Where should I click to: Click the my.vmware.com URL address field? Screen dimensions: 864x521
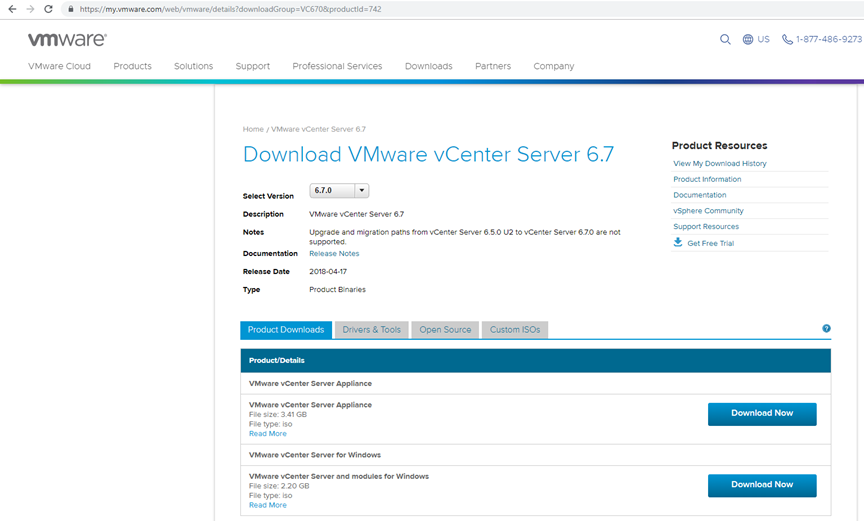[x=230, y=9]
